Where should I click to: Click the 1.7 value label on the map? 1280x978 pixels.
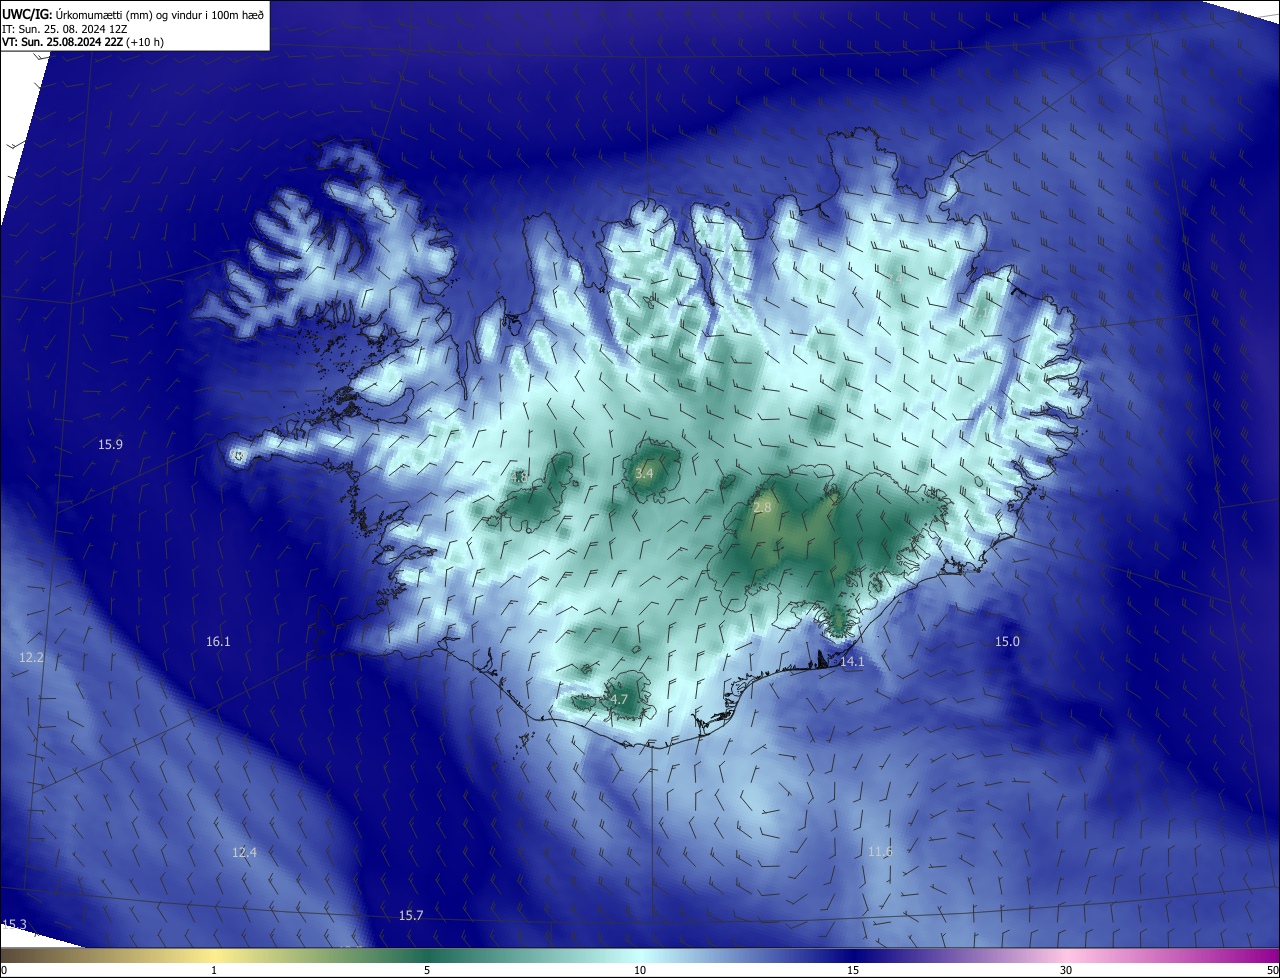click(x=618, y=699)
